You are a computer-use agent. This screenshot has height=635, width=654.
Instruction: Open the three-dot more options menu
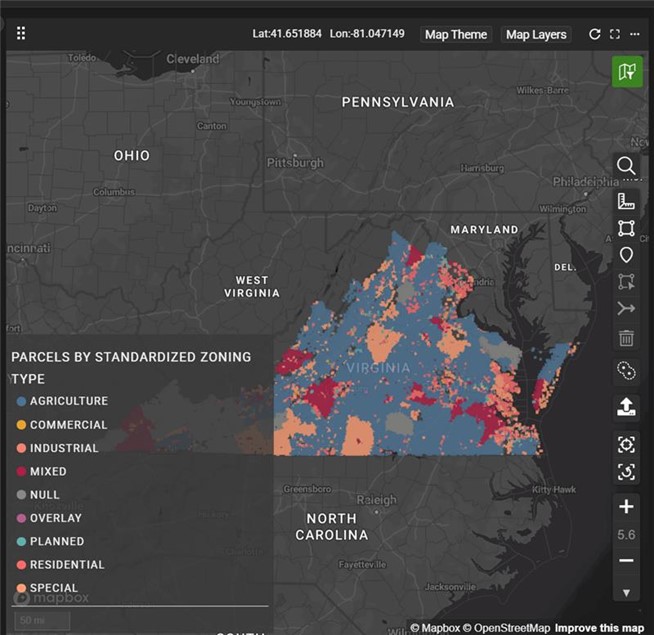pyautogui.click(x=634, y=34)
